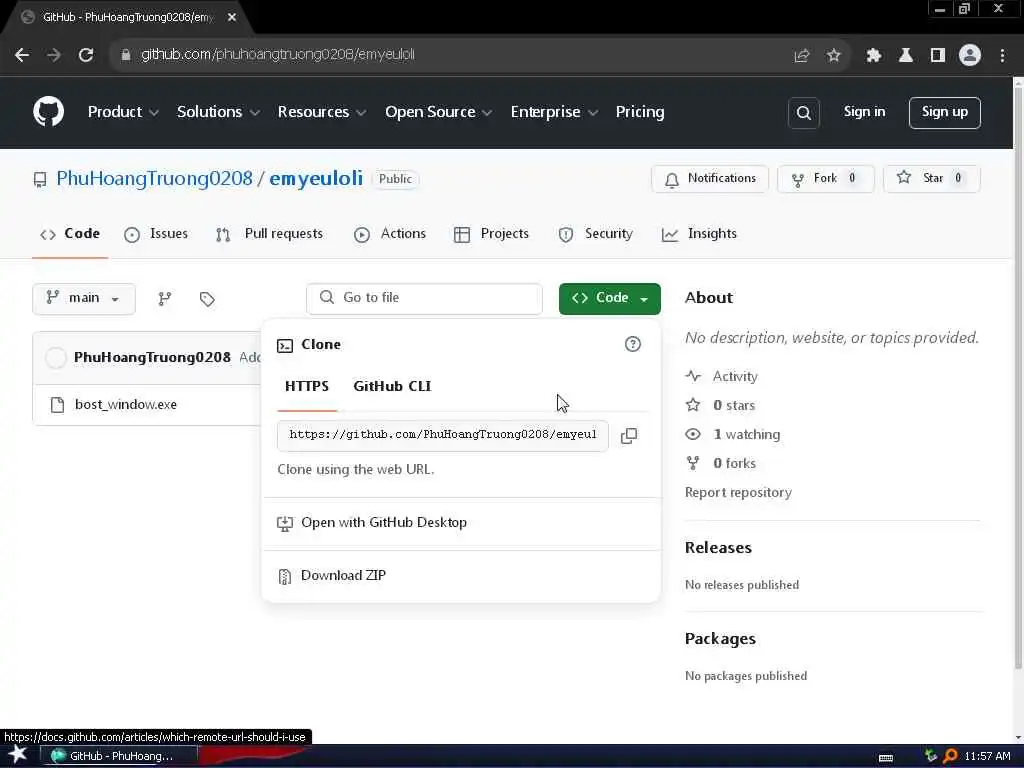Select the Code repository tab
This screenshot has height=768, width=1024.
tap(70, 234)
